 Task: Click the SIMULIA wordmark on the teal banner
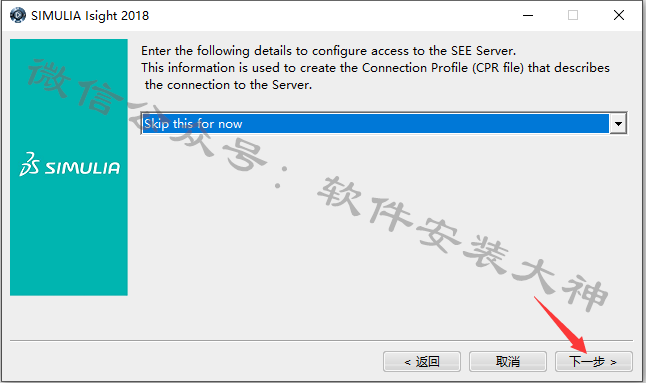coord(82,168)
